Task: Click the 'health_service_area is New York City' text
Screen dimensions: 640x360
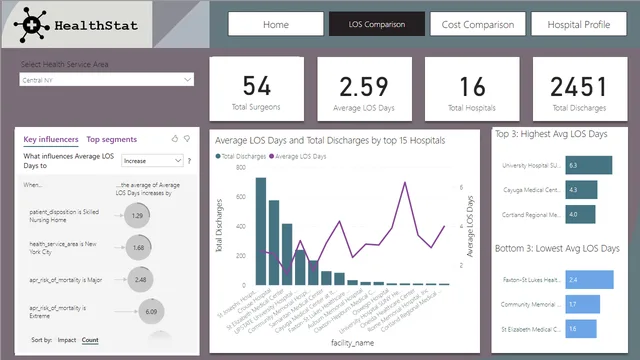Action: click(63, 248)
